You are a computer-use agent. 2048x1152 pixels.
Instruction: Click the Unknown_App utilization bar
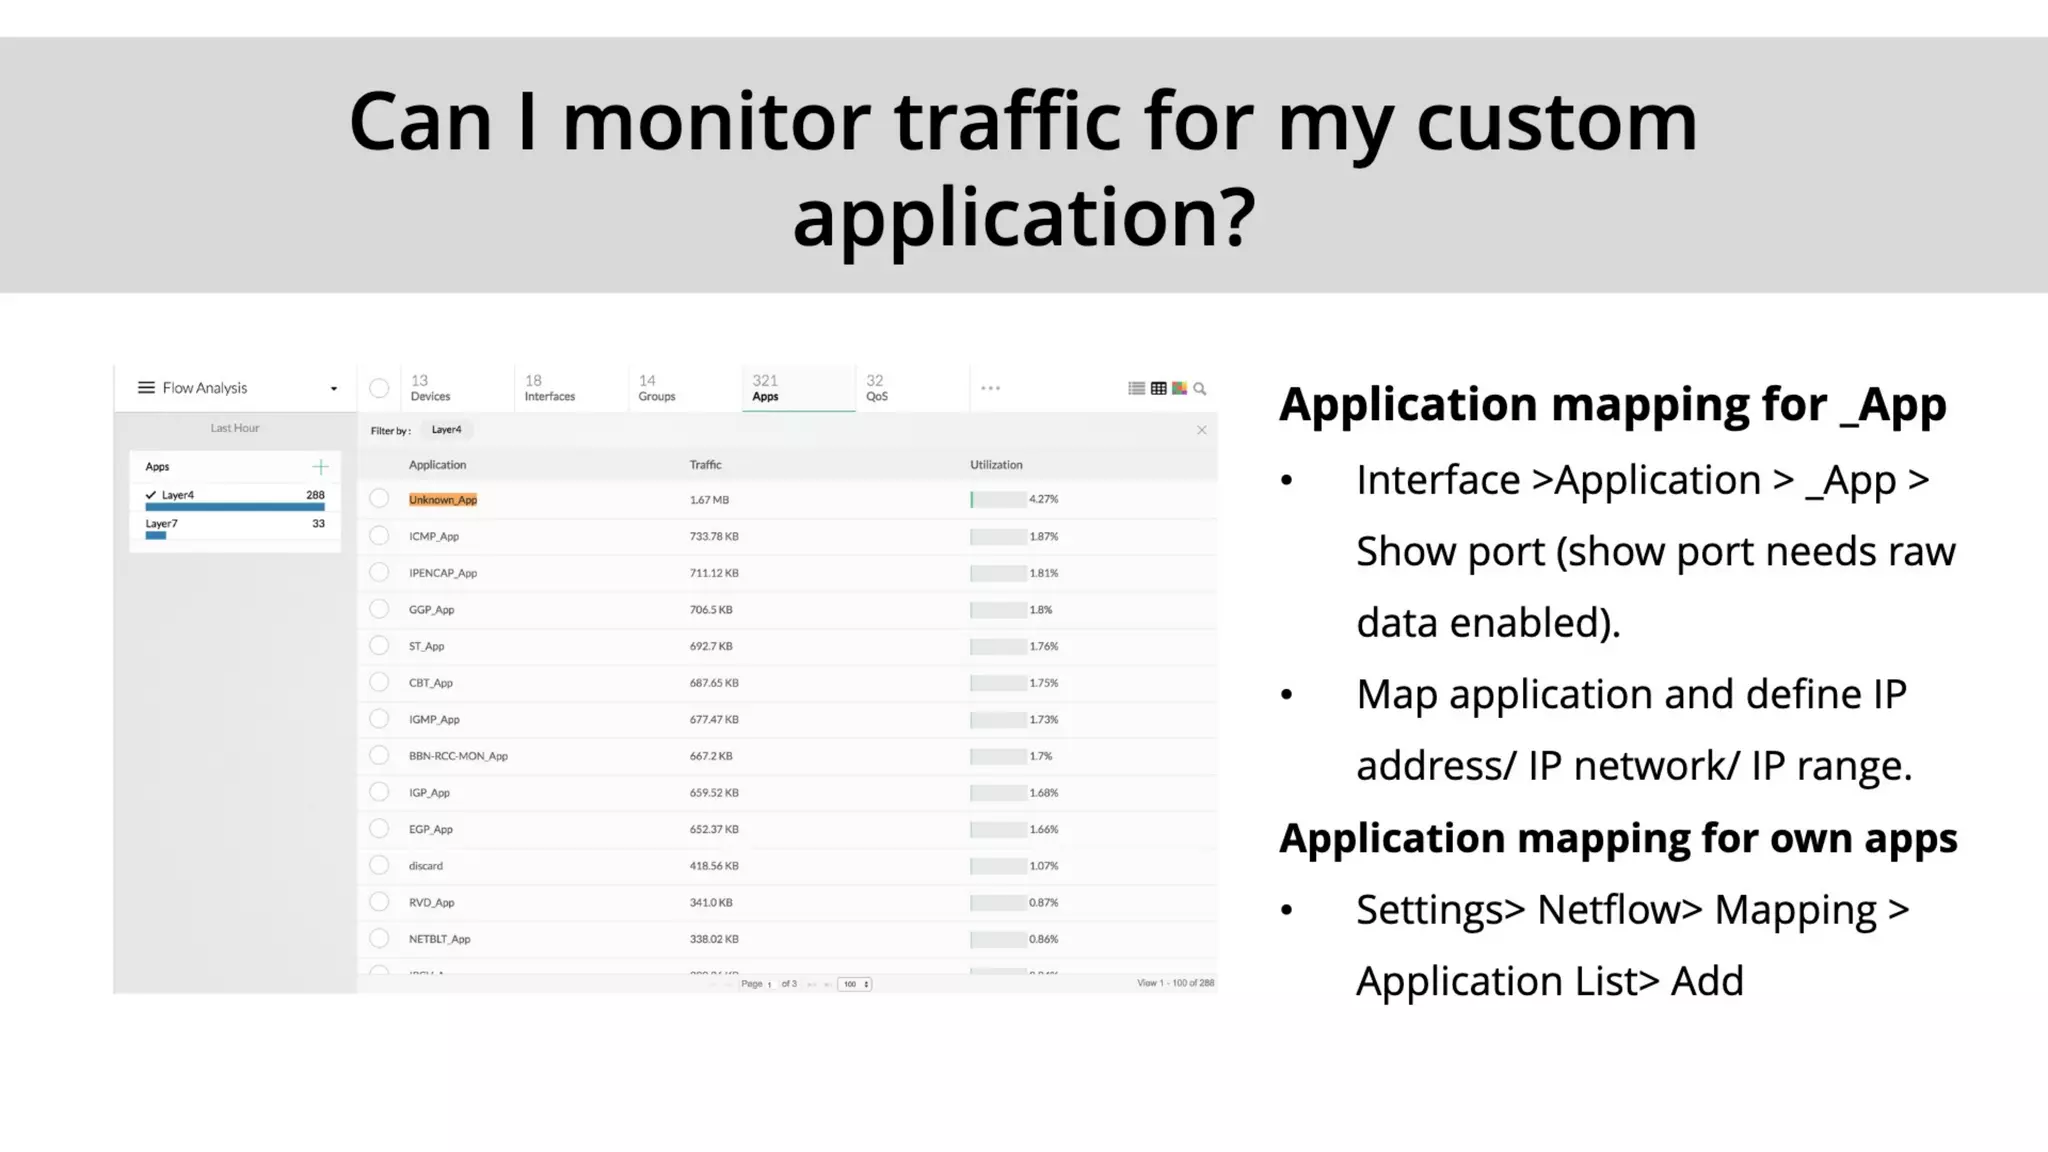(998, 499)
